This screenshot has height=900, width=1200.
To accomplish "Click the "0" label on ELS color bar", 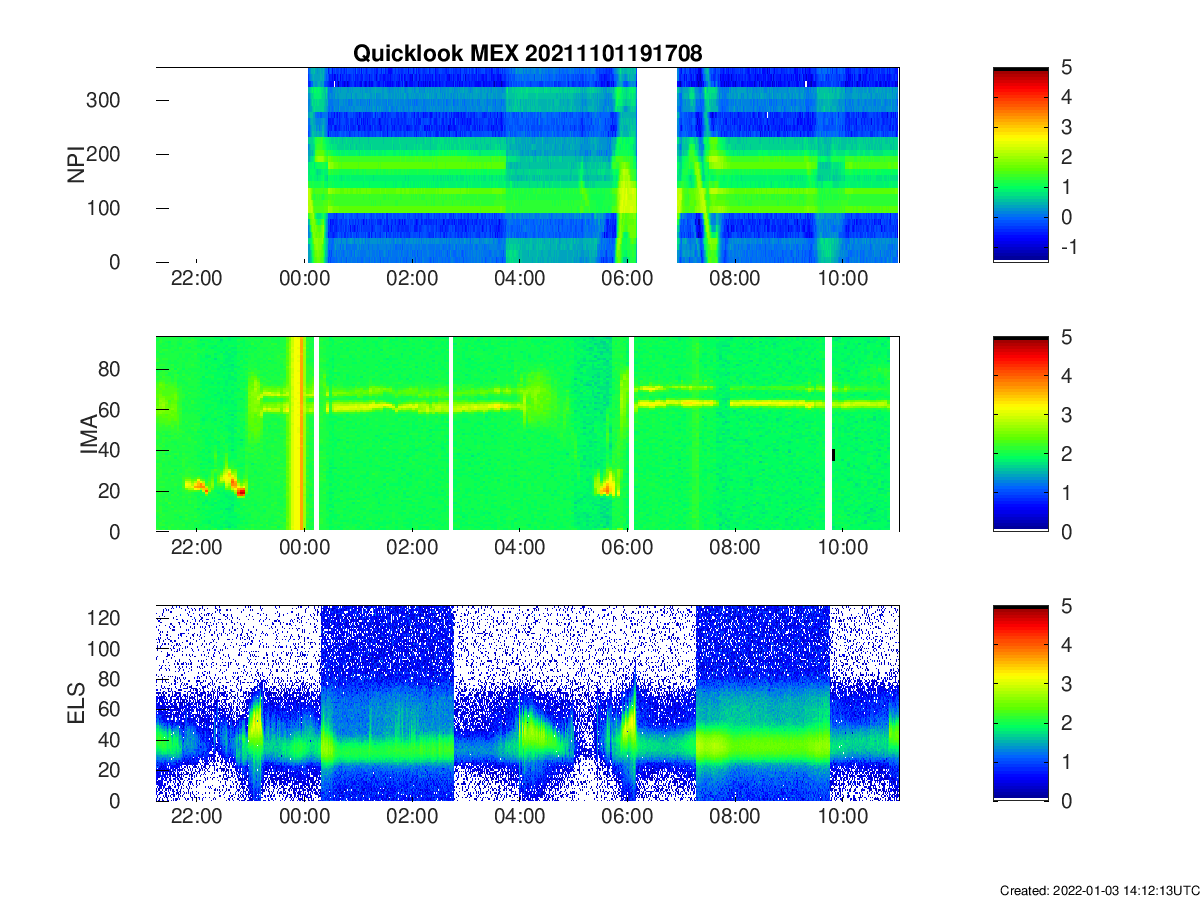I will (x=1067, y=801).
